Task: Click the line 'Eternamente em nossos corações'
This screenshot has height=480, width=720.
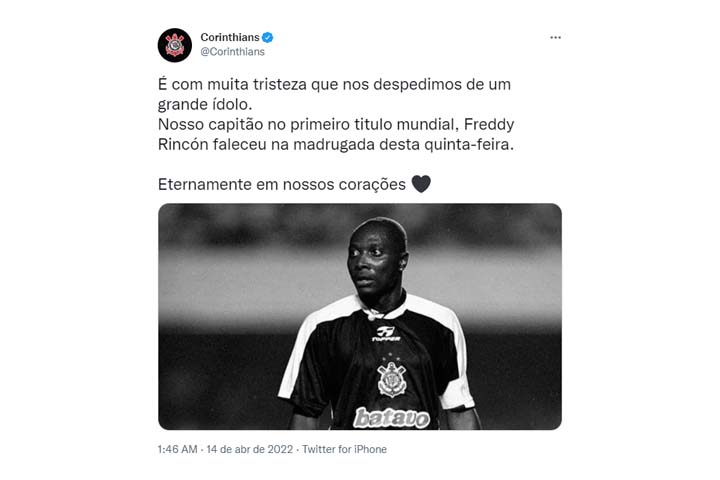Action: click(x=282, y=184)
